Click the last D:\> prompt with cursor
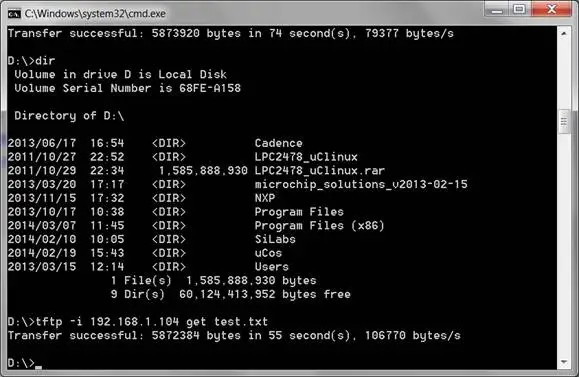Viewport: 579px width, 377px height. (24, 363)
